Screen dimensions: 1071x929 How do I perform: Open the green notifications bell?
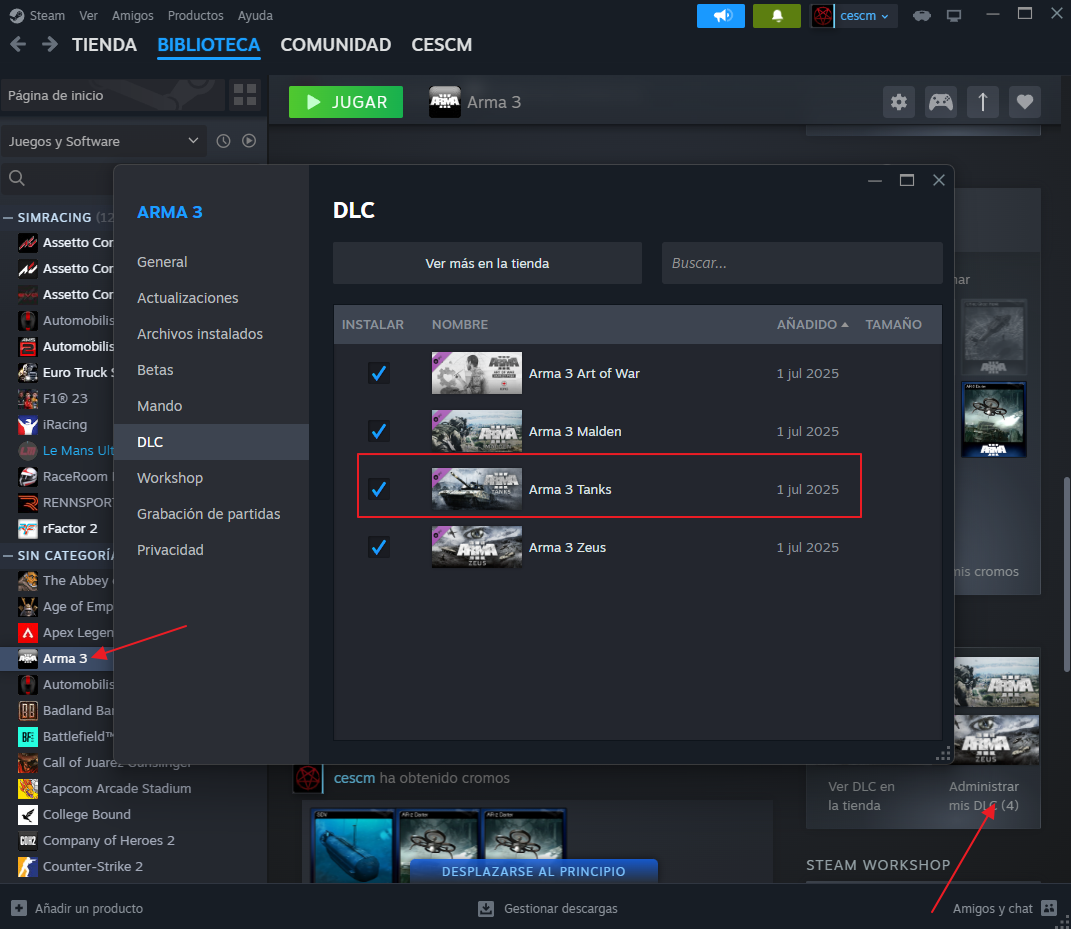coord(776,15)
